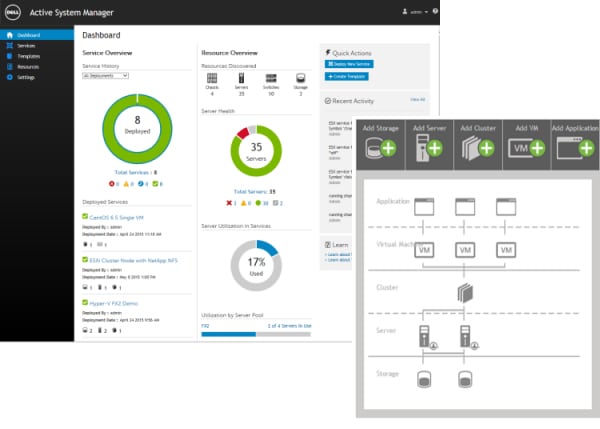Select the second Storage node in the diagram
Image resolution: width=600 pixels, height=429 pixels.
pyautogui.click(x=465, y=380)
